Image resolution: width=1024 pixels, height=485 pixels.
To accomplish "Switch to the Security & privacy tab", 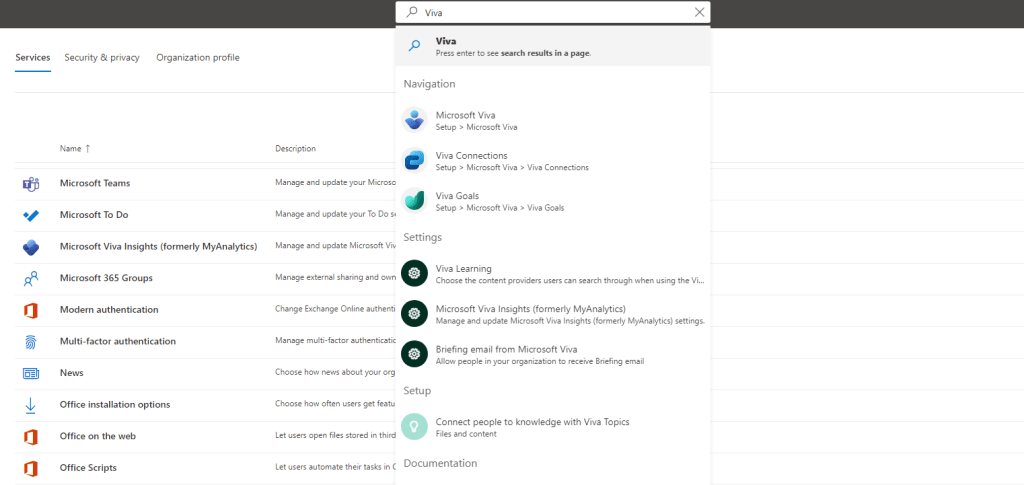I will click(x=102, y=58).
